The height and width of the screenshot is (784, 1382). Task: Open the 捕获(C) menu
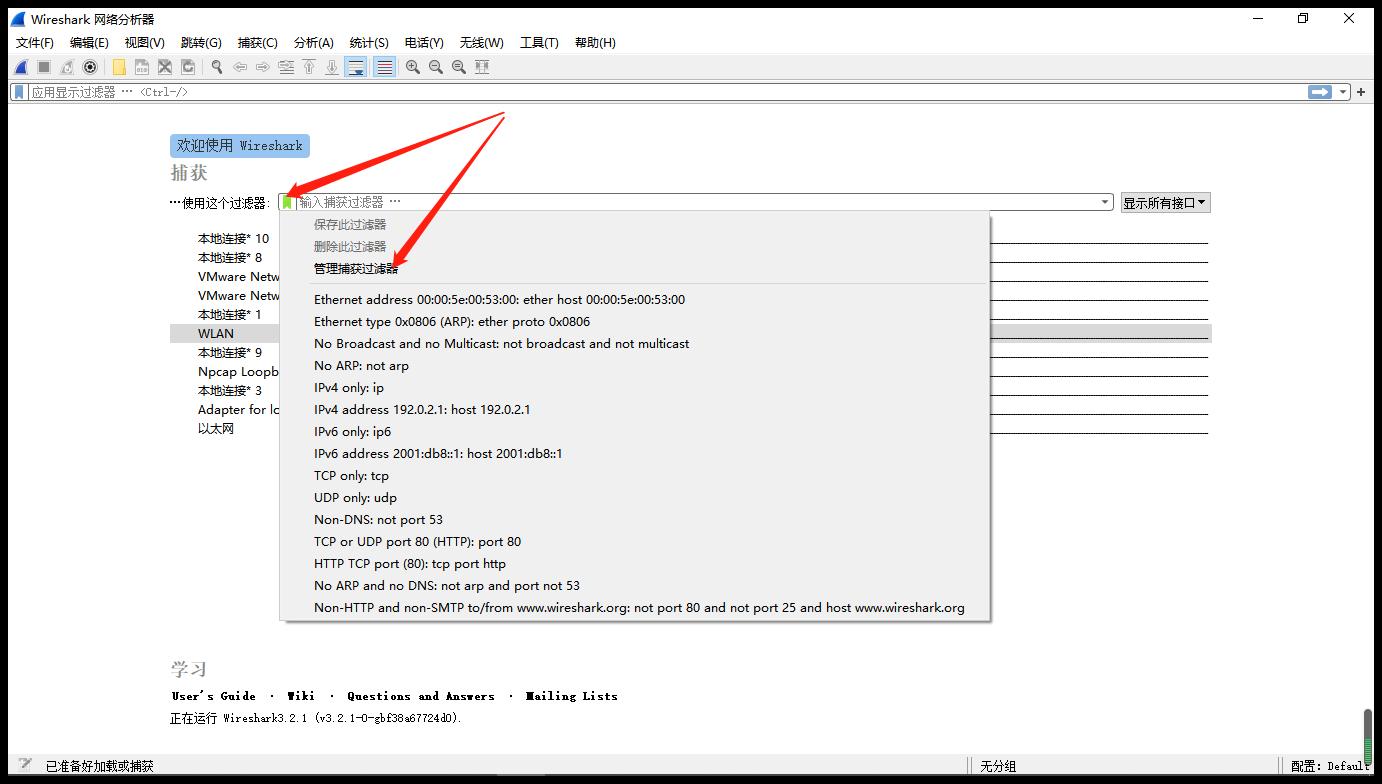pos(258,43)
